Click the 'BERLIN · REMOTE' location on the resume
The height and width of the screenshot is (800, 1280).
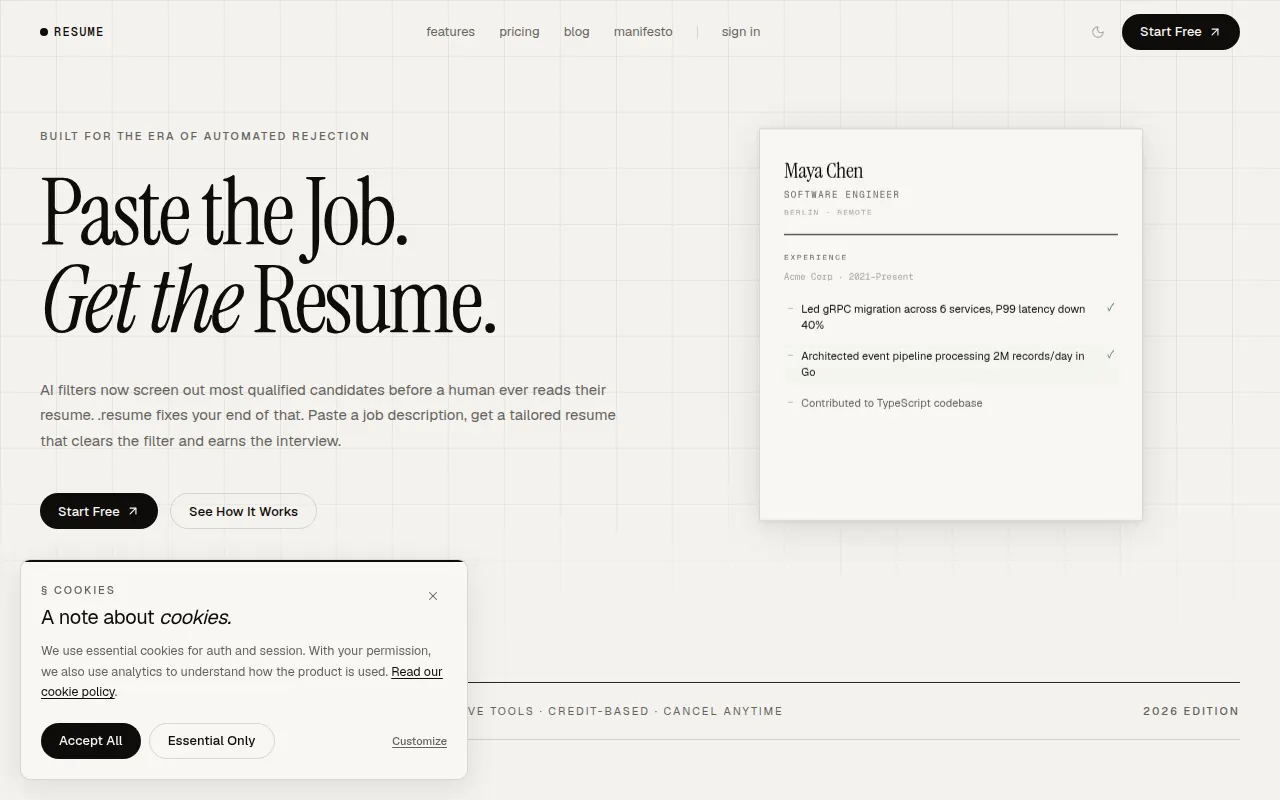(x=828, y=212)
